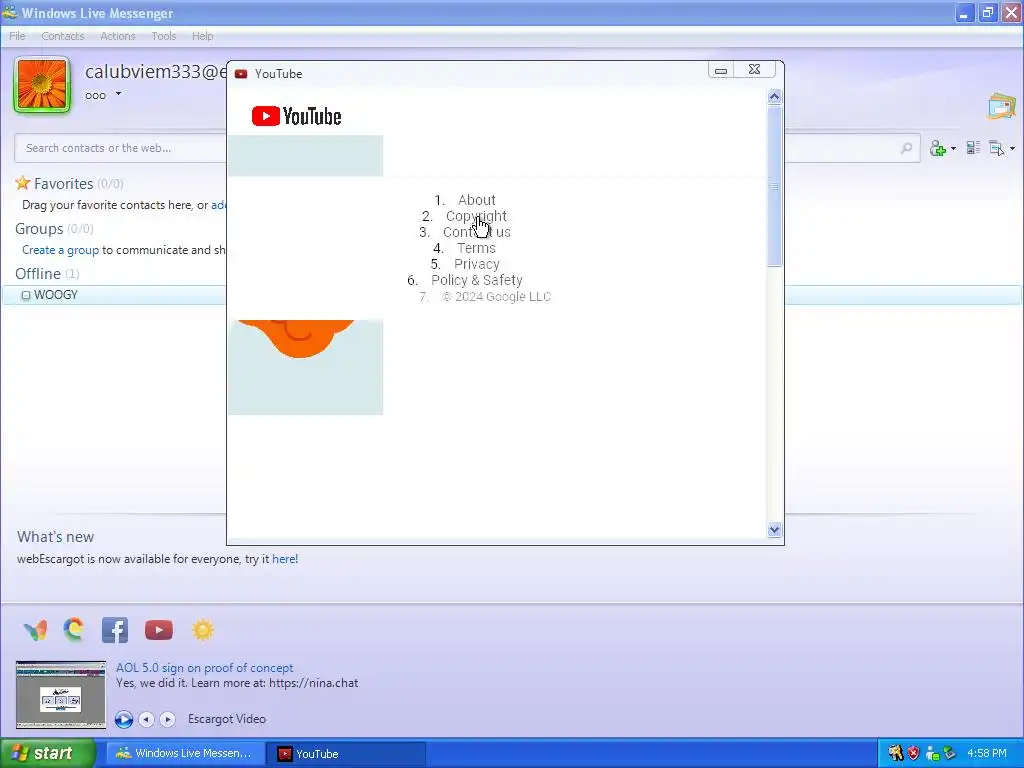Viewport: 1024px width, 768px height.
Task: Click the What's new heading
Action: [x=56, y=537]
